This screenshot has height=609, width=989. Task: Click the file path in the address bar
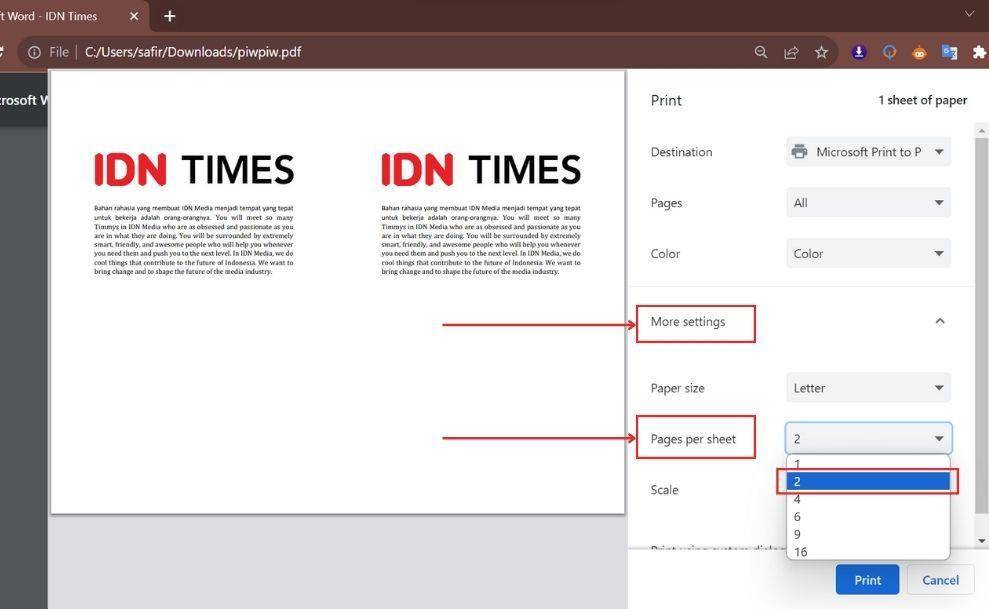point(193,52)
